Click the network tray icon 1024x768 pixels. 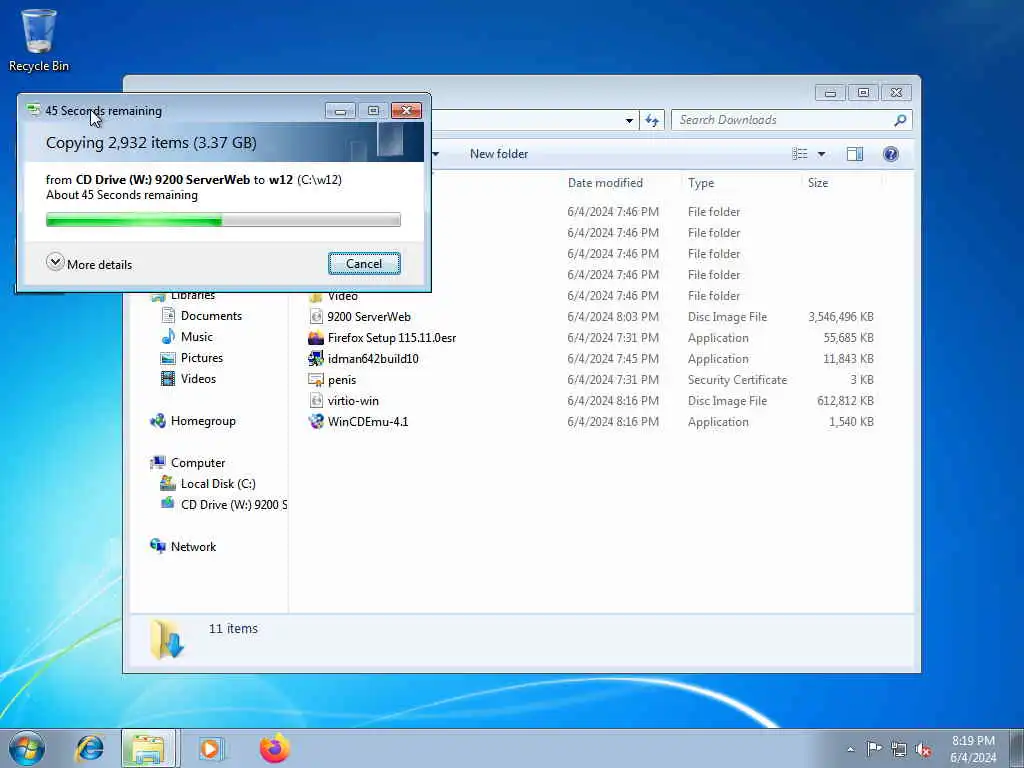[x=899, y=749]
